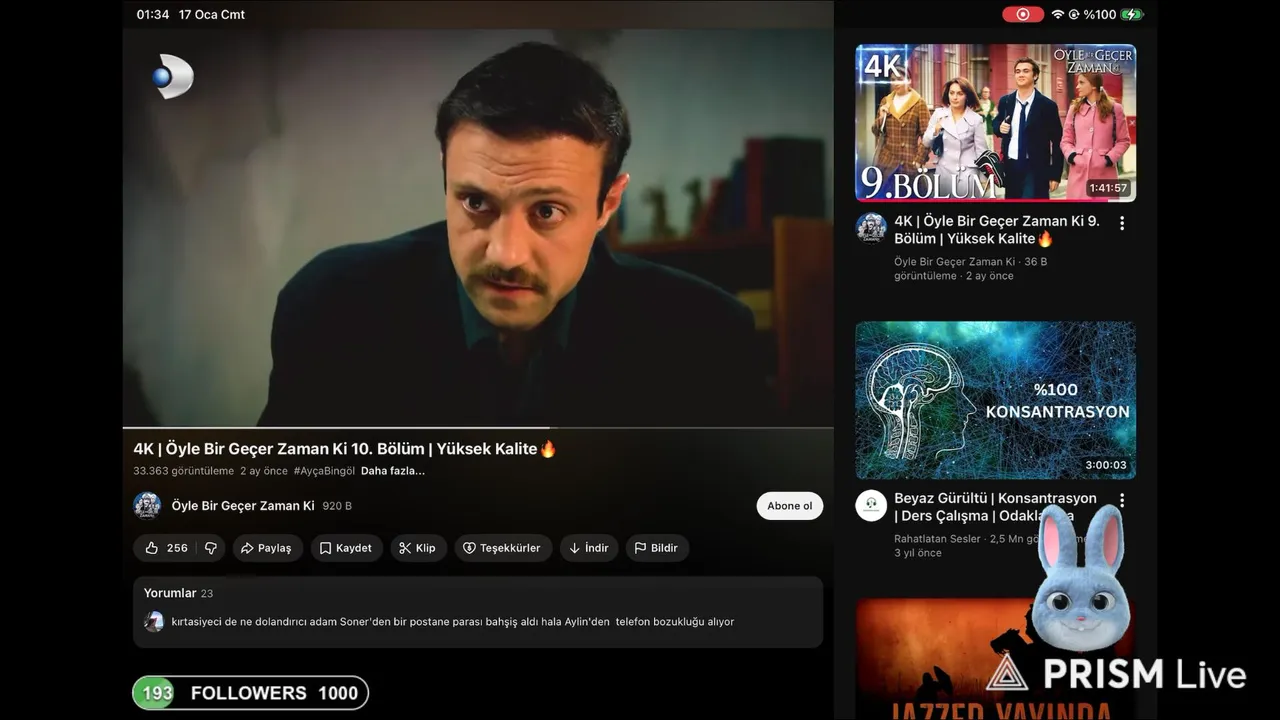Open channel avatar beside 9. Bölüm title
Image resolution: width=1280 pixels, height=720 pixels.
point(871,228)
